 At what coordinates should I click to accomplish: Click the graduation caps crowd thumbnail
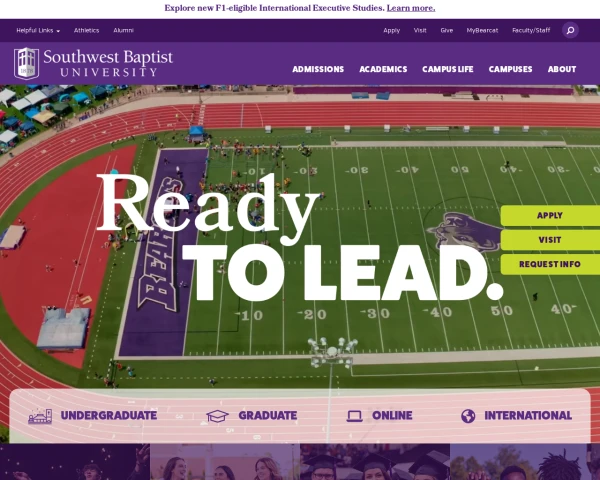pos(375,462)
